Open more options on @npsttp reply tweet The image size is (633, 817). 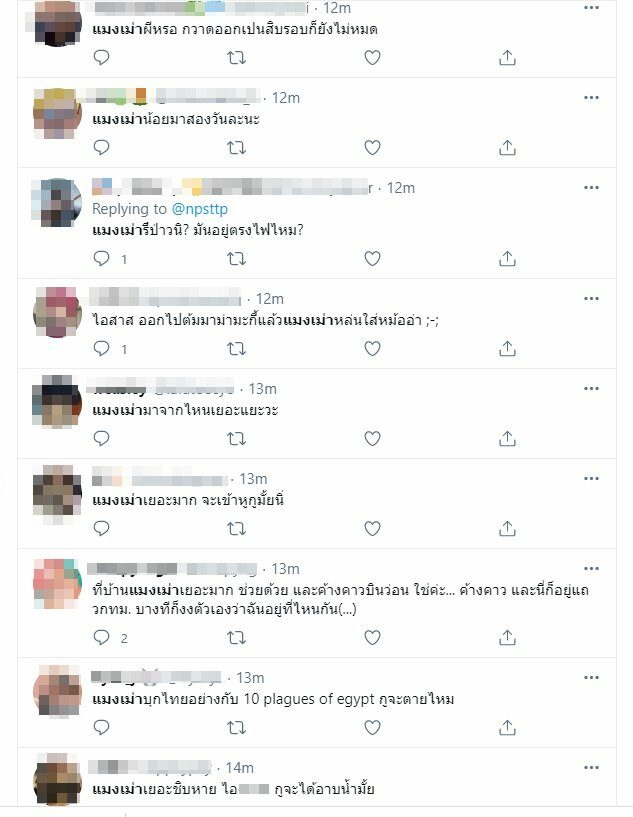[591, 188]
